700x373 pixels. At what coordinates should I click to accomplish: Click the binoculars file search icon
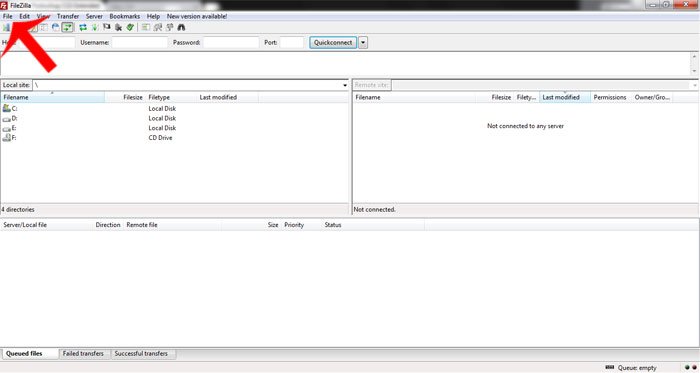[181, 27]
